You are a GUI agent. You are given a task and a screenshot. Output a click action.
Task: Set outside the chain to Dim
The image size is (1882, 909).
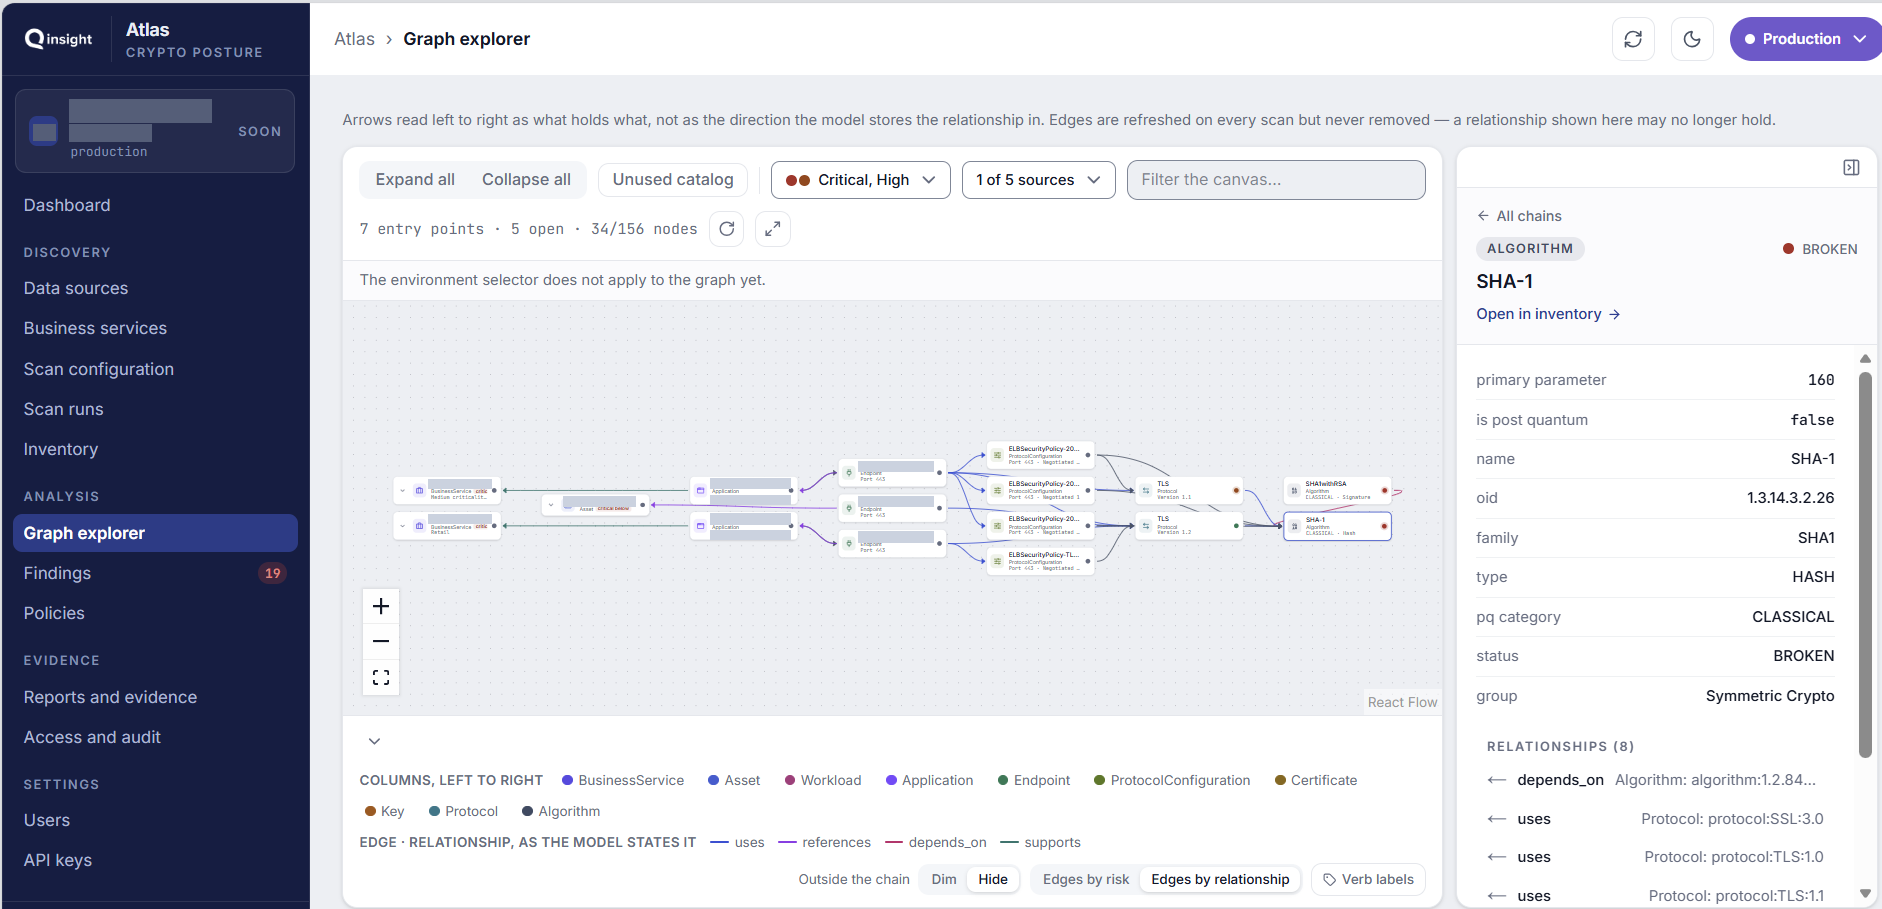pyautogui.click(x=944, y=879)
